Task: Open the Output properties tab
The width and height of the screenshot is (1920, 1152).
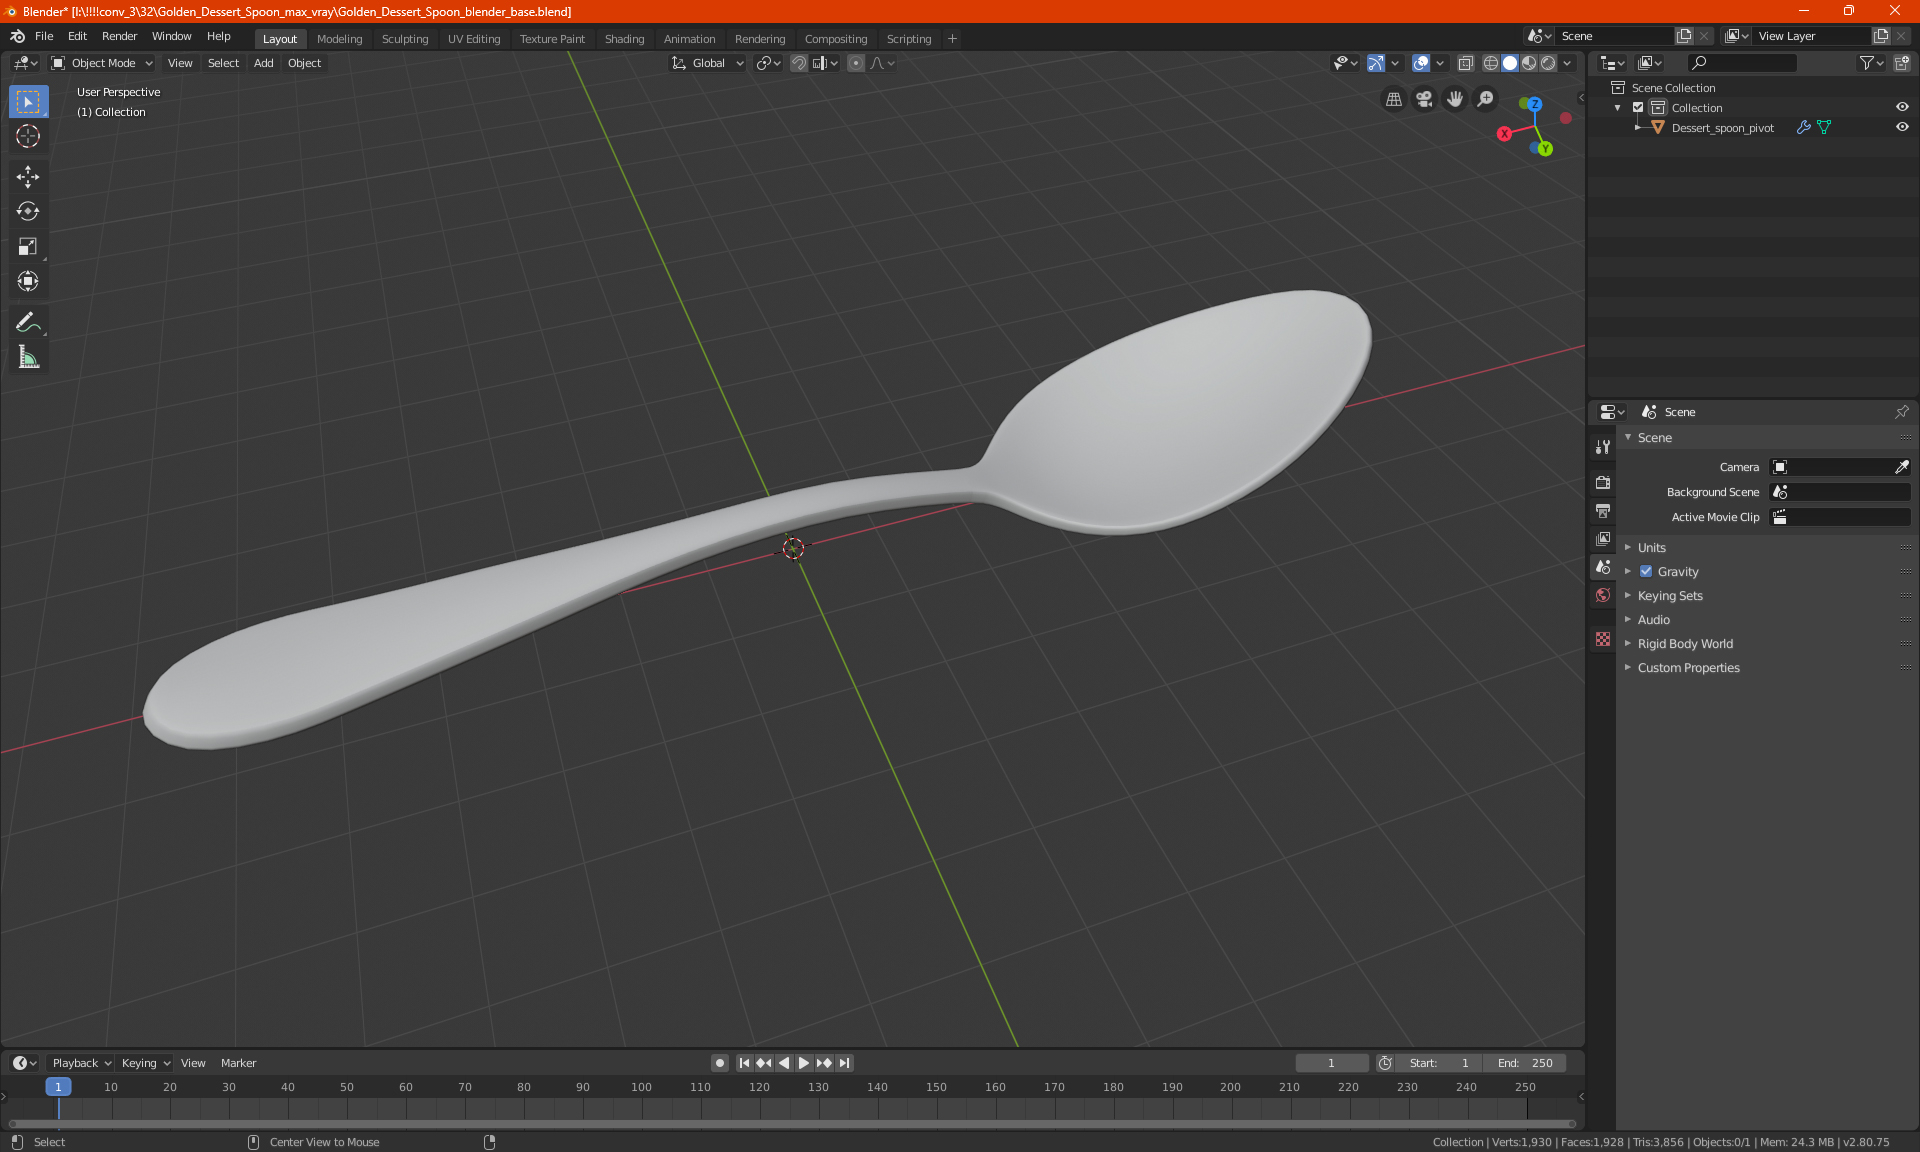Action: [1603, 511]
